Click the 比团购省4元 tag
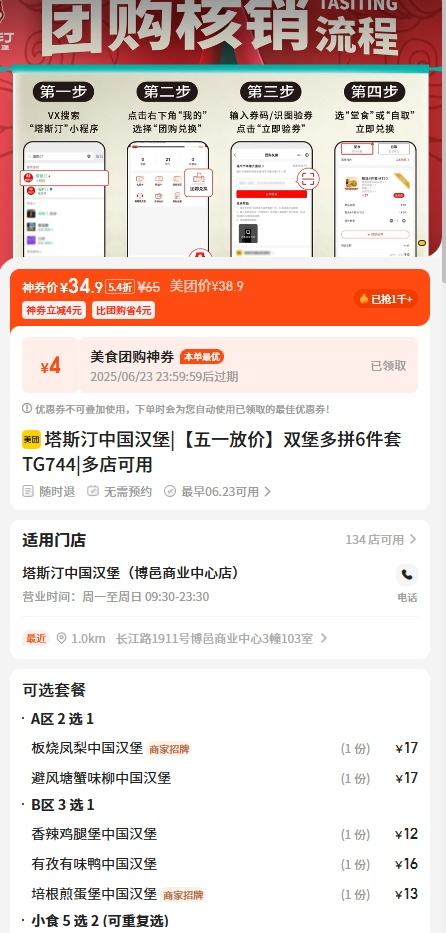This screenshot has height=933, width=446. 124,310
